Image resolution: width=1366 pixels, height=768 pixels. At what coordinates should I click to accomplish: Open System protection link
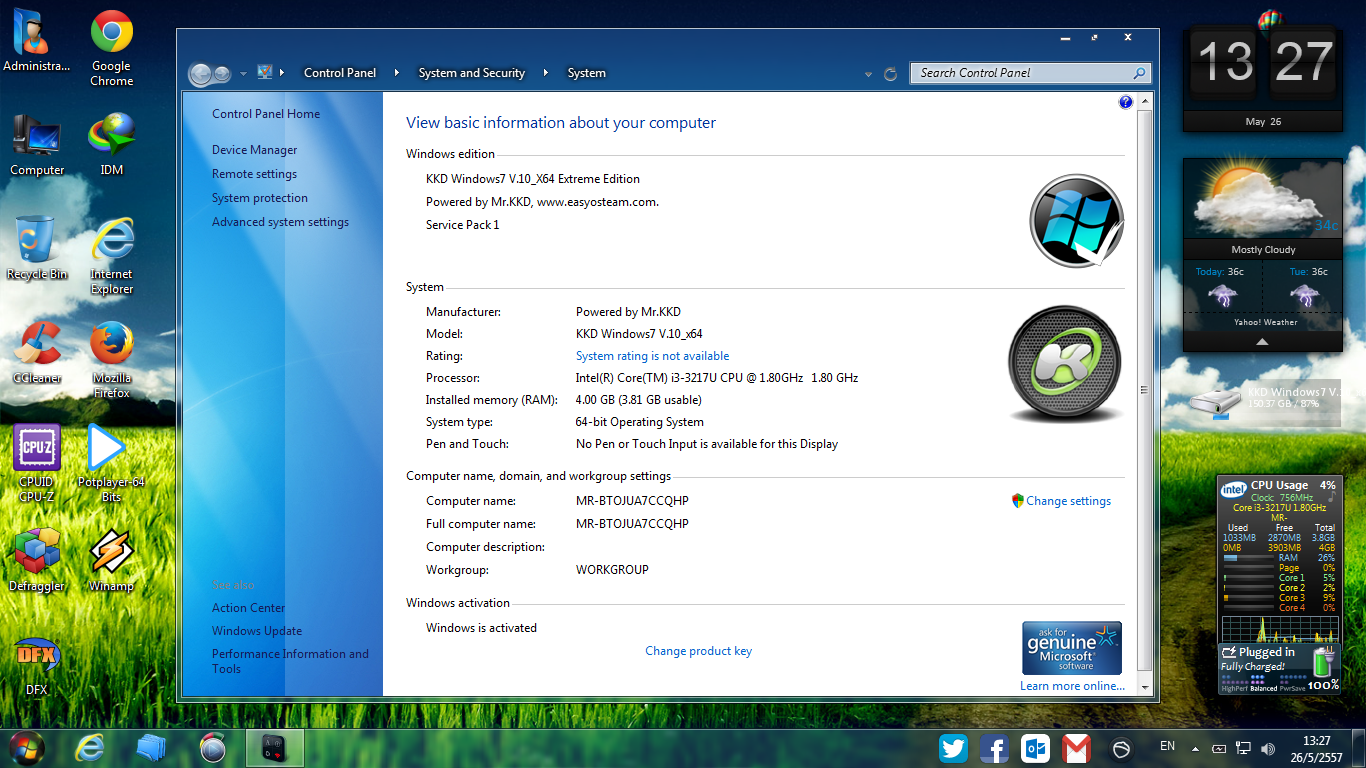click(x=260, y=198)
